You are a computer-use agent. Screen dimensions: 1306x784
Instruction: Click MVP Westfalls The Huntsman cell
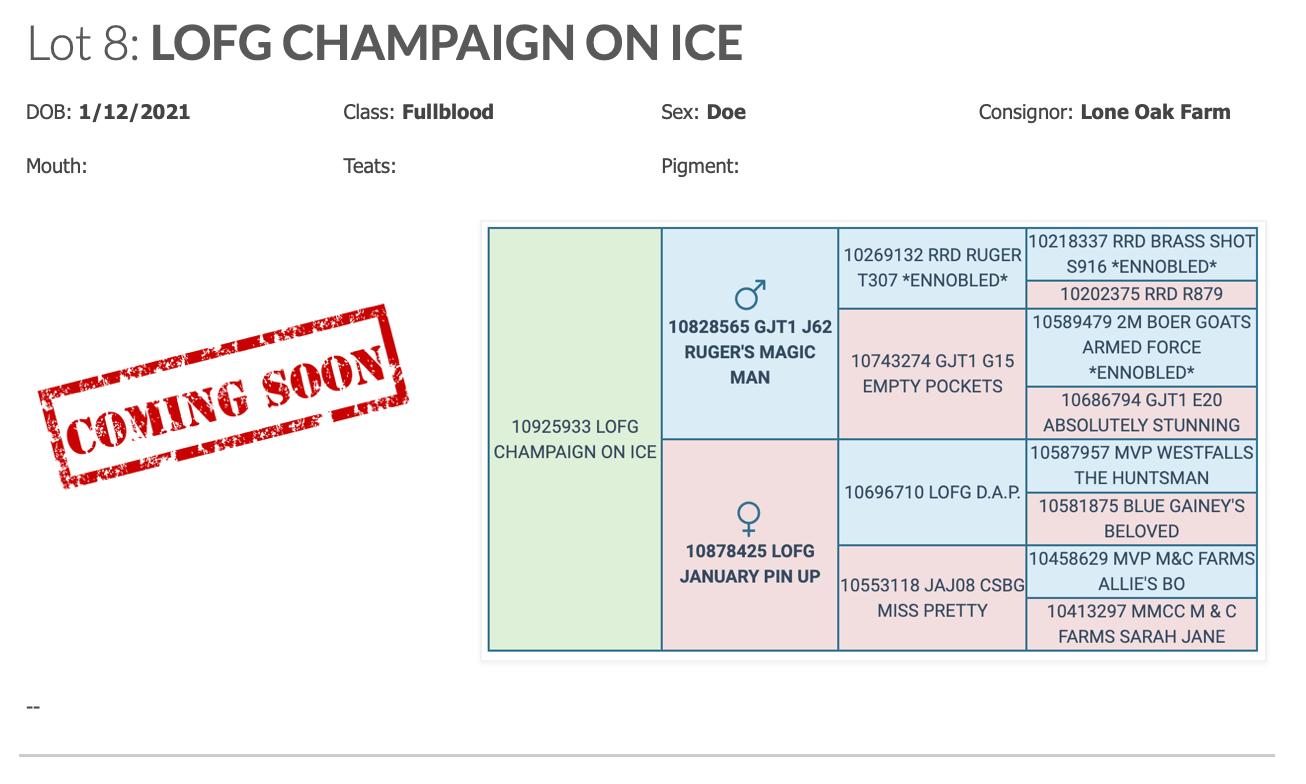click(1141, 465)
